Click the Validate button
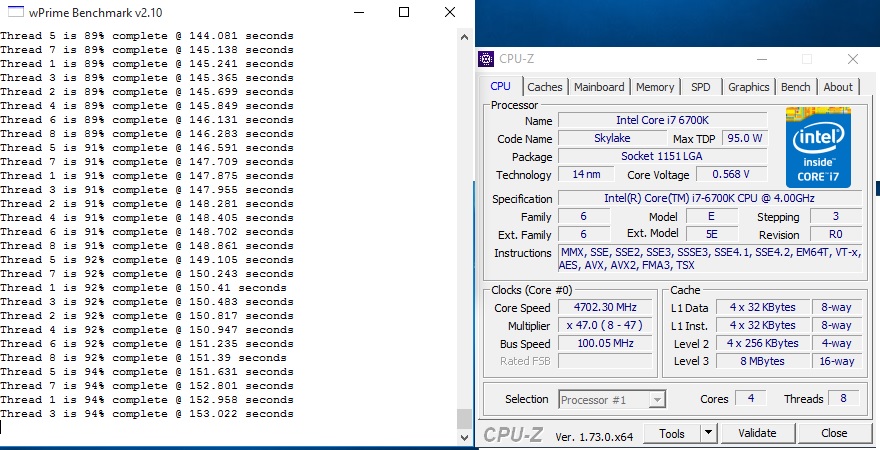This screenshot has width=880, height=450. click(758, 433)
